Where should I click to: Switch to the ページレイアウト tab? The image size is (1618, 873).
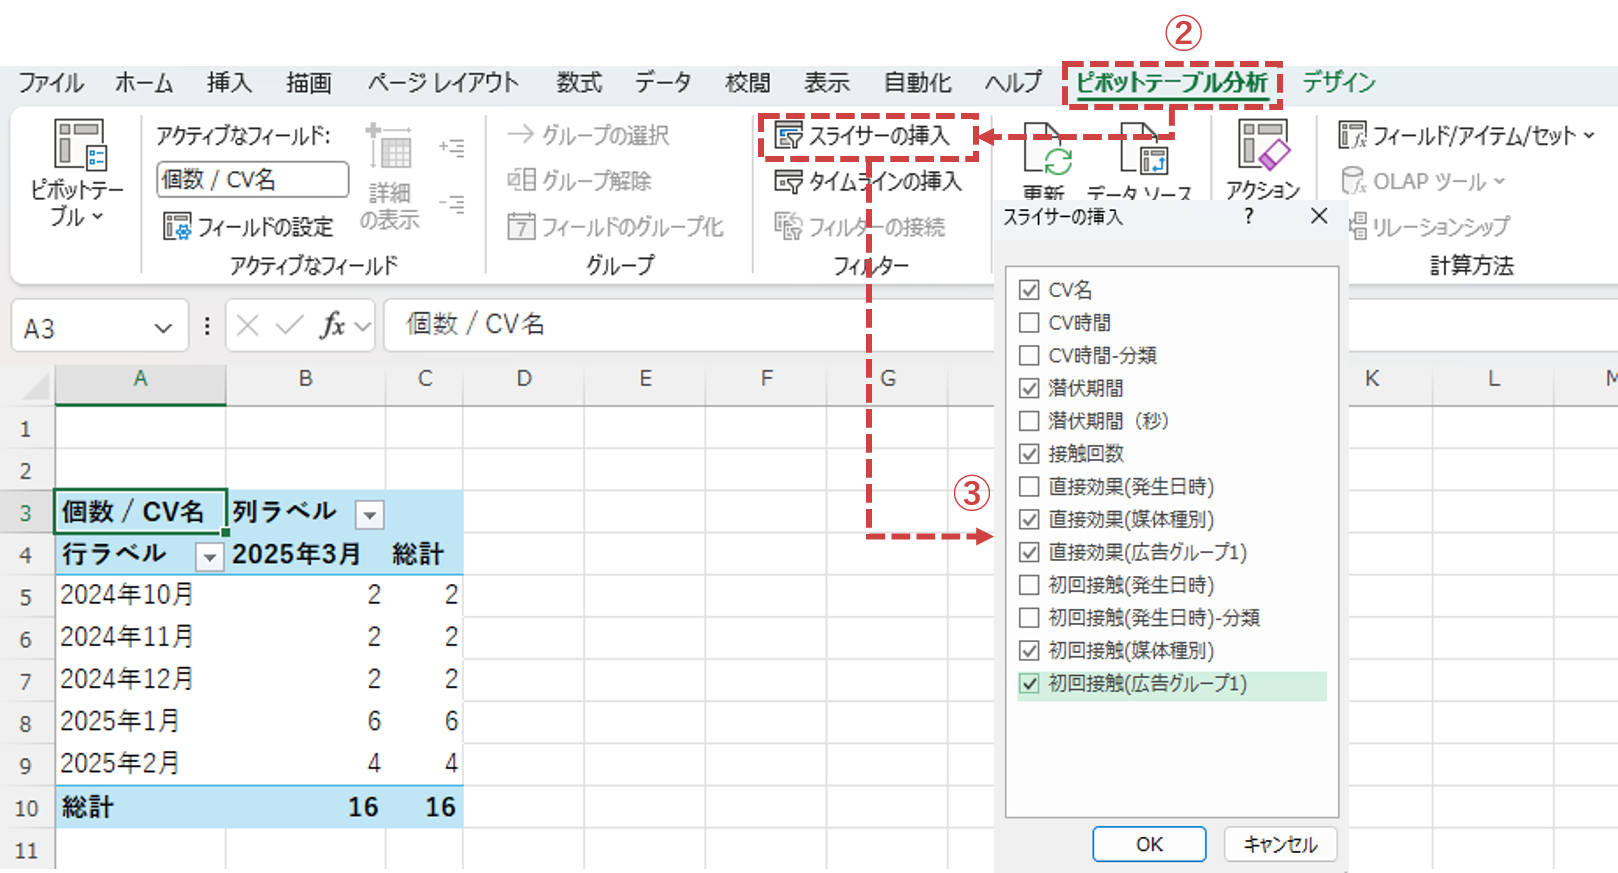tap(443, 83)
